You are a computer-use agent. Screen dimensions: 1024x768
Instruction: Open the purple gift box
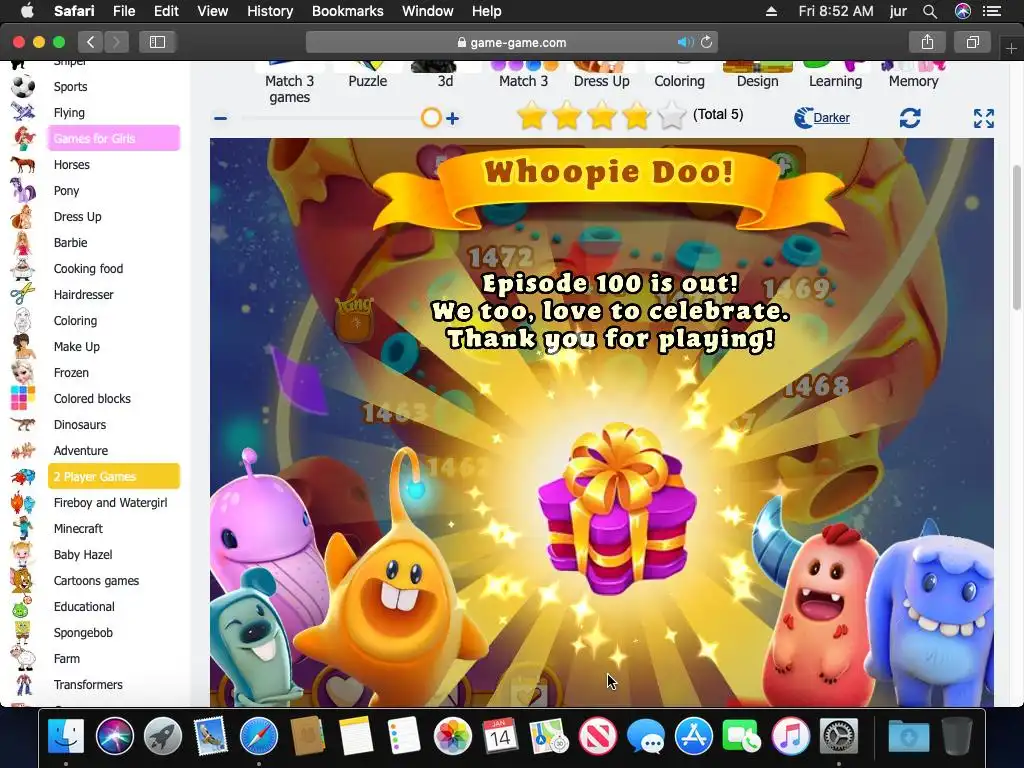[x=617, y=508]
